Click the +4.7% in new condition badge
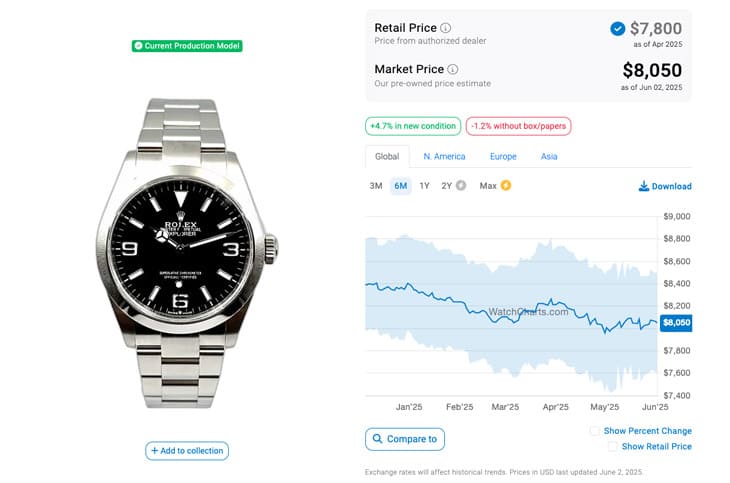This screenshot has width=730, height=483. pyautogui.click(x=413, y=126)
